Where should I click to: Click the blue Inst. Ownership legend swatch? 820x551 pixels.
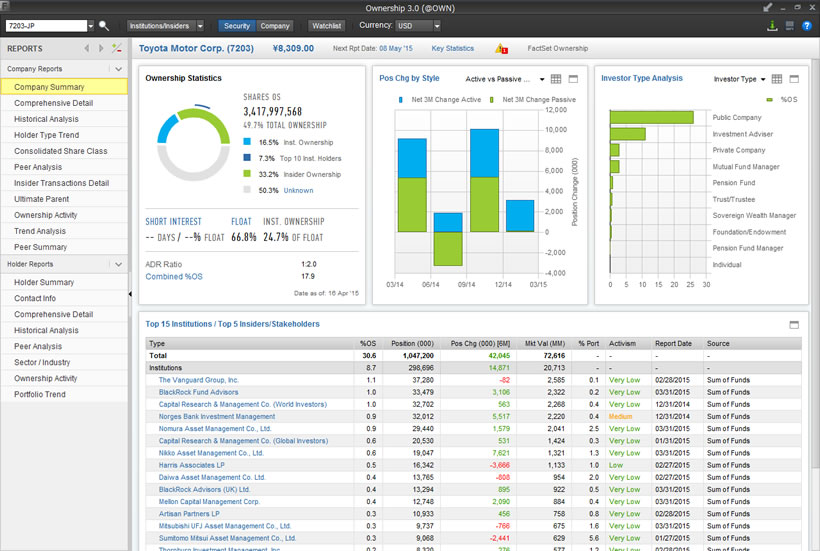pyautogui.click(x=247, y=142)
